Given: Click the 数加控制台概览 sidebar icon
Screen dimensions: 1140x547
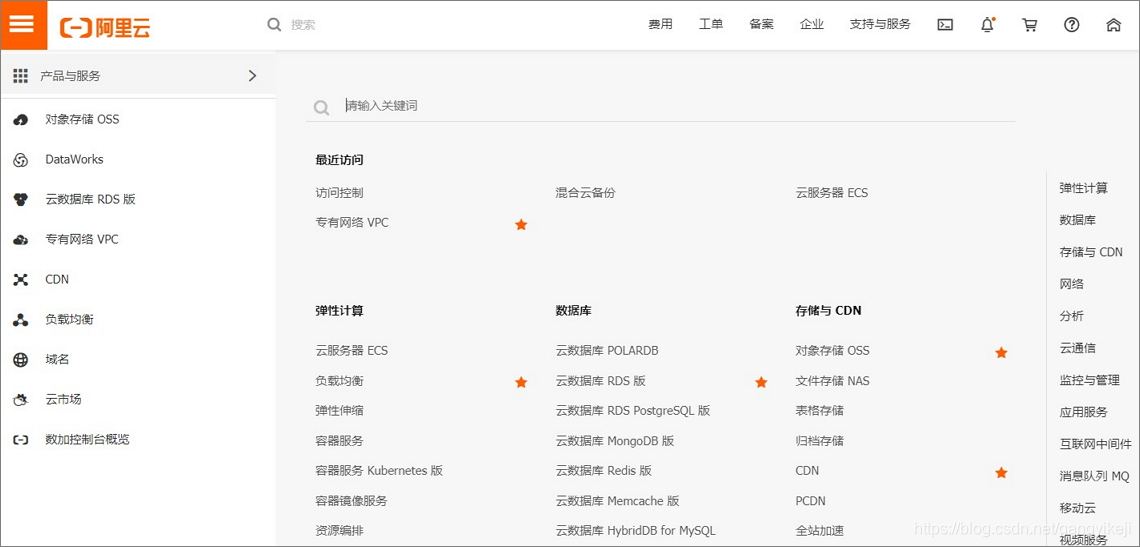Looking at the screenshot, I should [x=21, y=439].
